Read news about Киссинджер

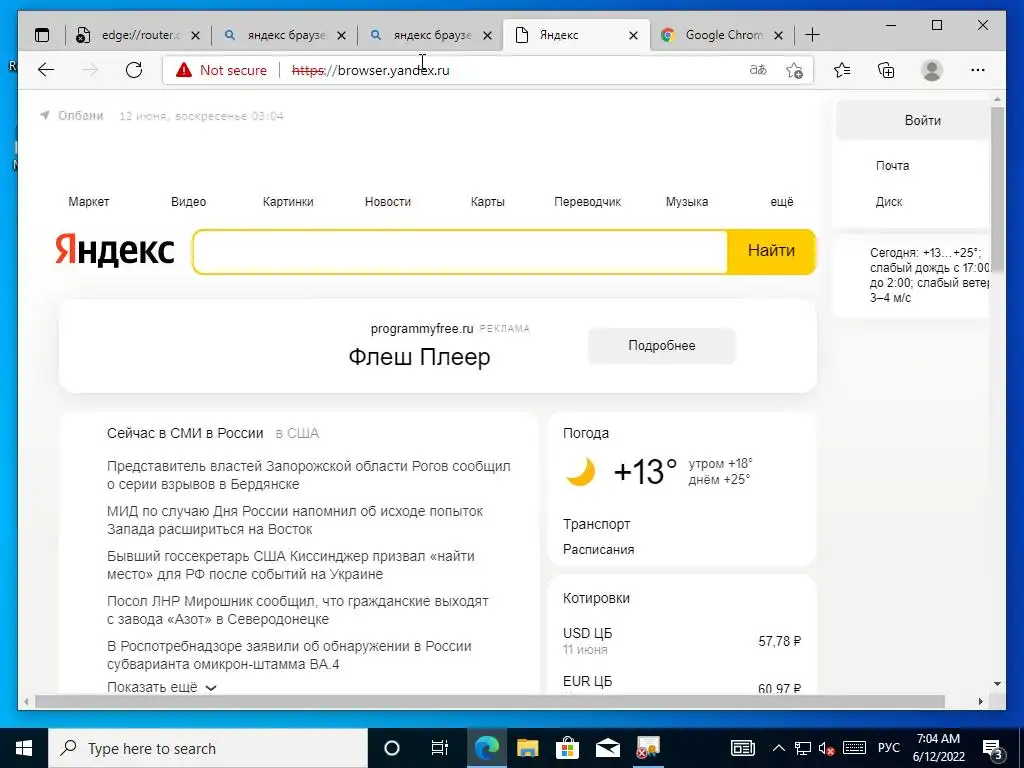point(291,566)
